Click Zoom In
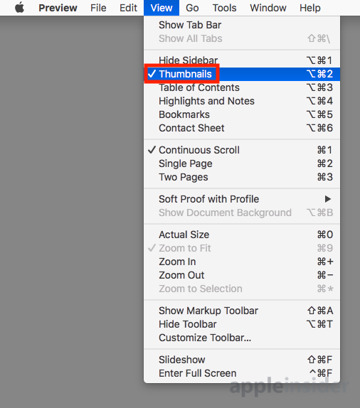This screenshot has height=408, width=360. click(242, 262)
